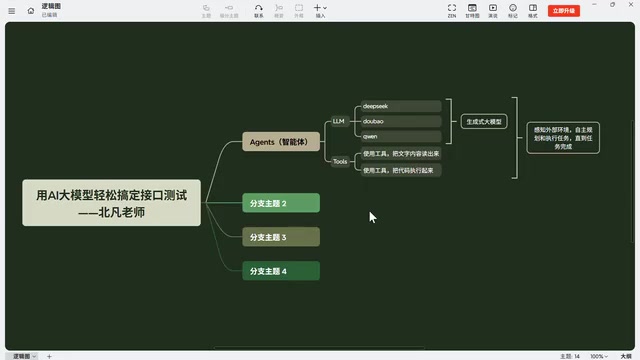Select the Agents（智能体）branch topic
The width and height of the screenshot is (640, 360).
[281, 142]
